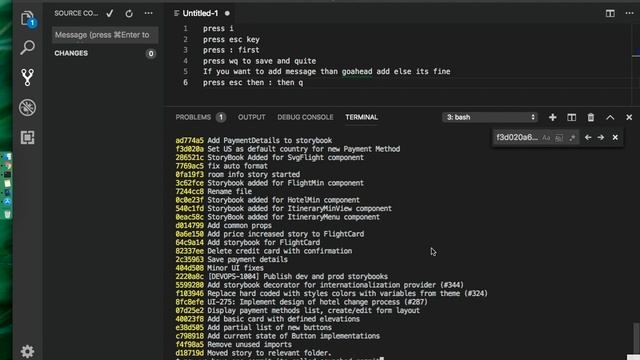Click 'Minor UI fixes' commit line
This screenshot has height=360, width=640.
pyautogui.click(x=236, y=268)
